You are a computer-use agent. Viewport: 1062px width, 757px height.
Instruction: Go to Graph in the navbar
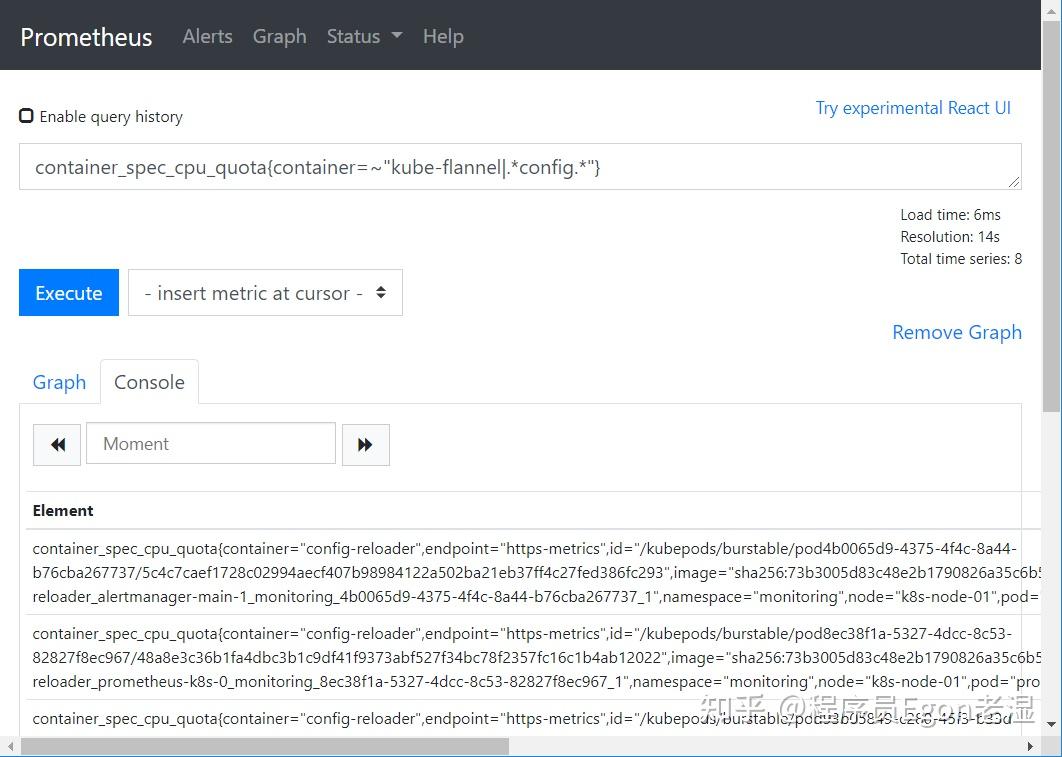[x=280, y=36]
